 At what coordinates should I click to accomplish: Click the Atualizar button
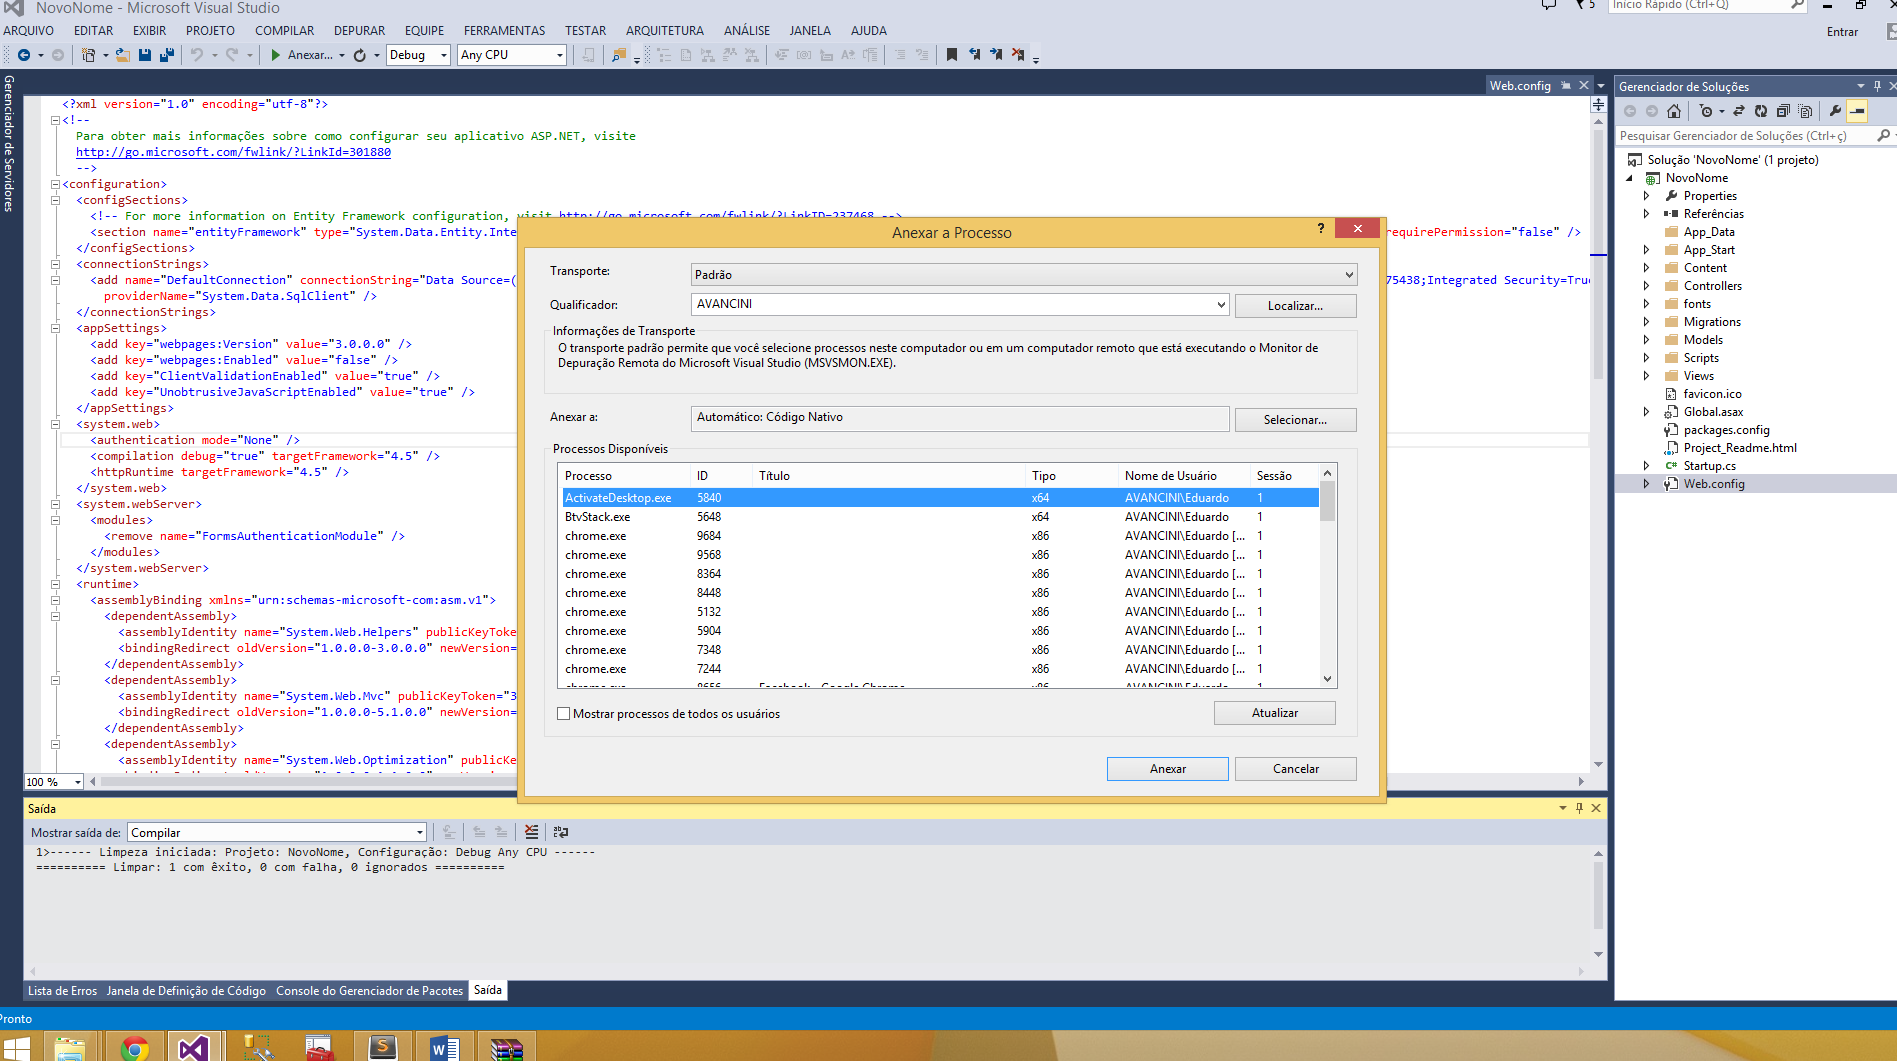(x=1274, y=713)
